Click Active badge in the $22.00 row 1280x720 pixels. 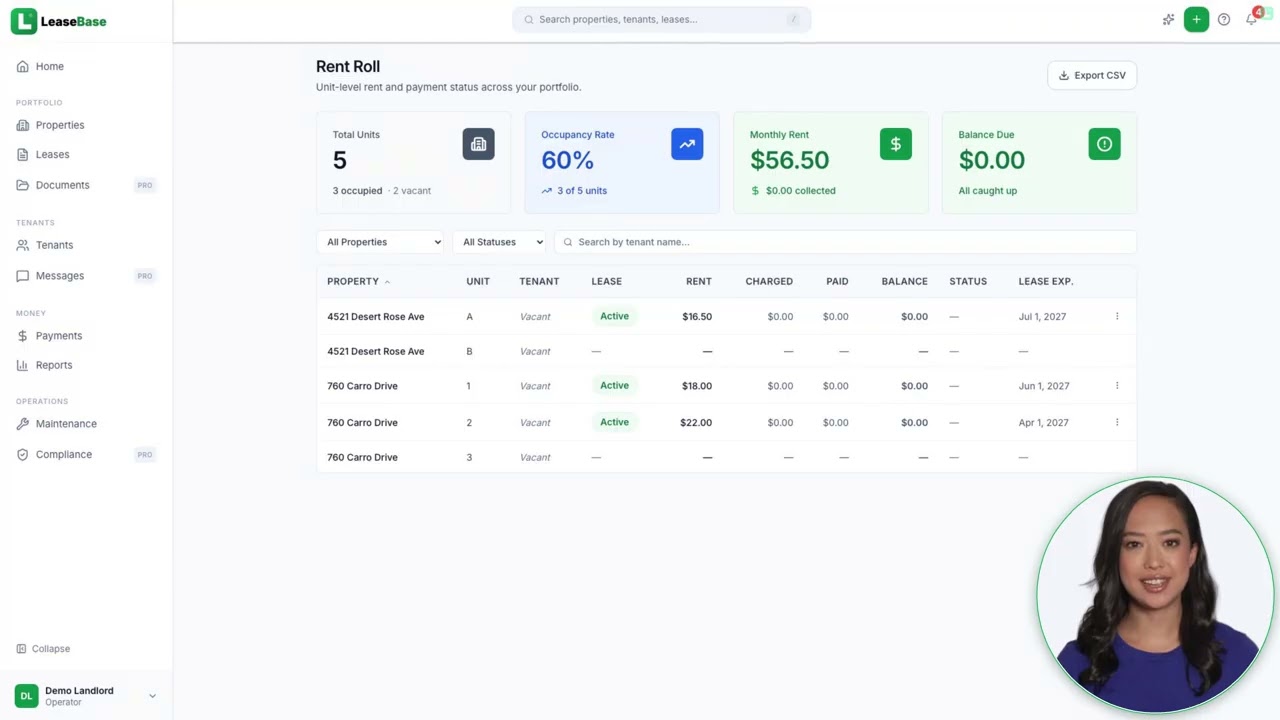click(614, 422)
